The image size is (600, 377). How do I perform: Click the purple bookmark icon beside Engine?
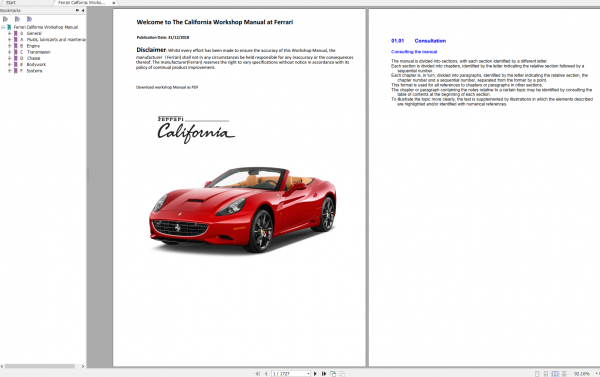point(16,46)
